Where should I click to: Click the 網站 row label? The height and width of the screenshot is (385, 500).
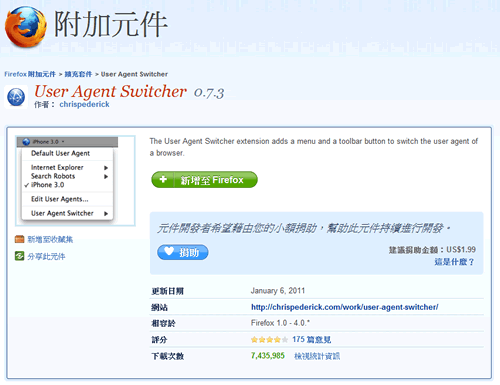point(159,307)
